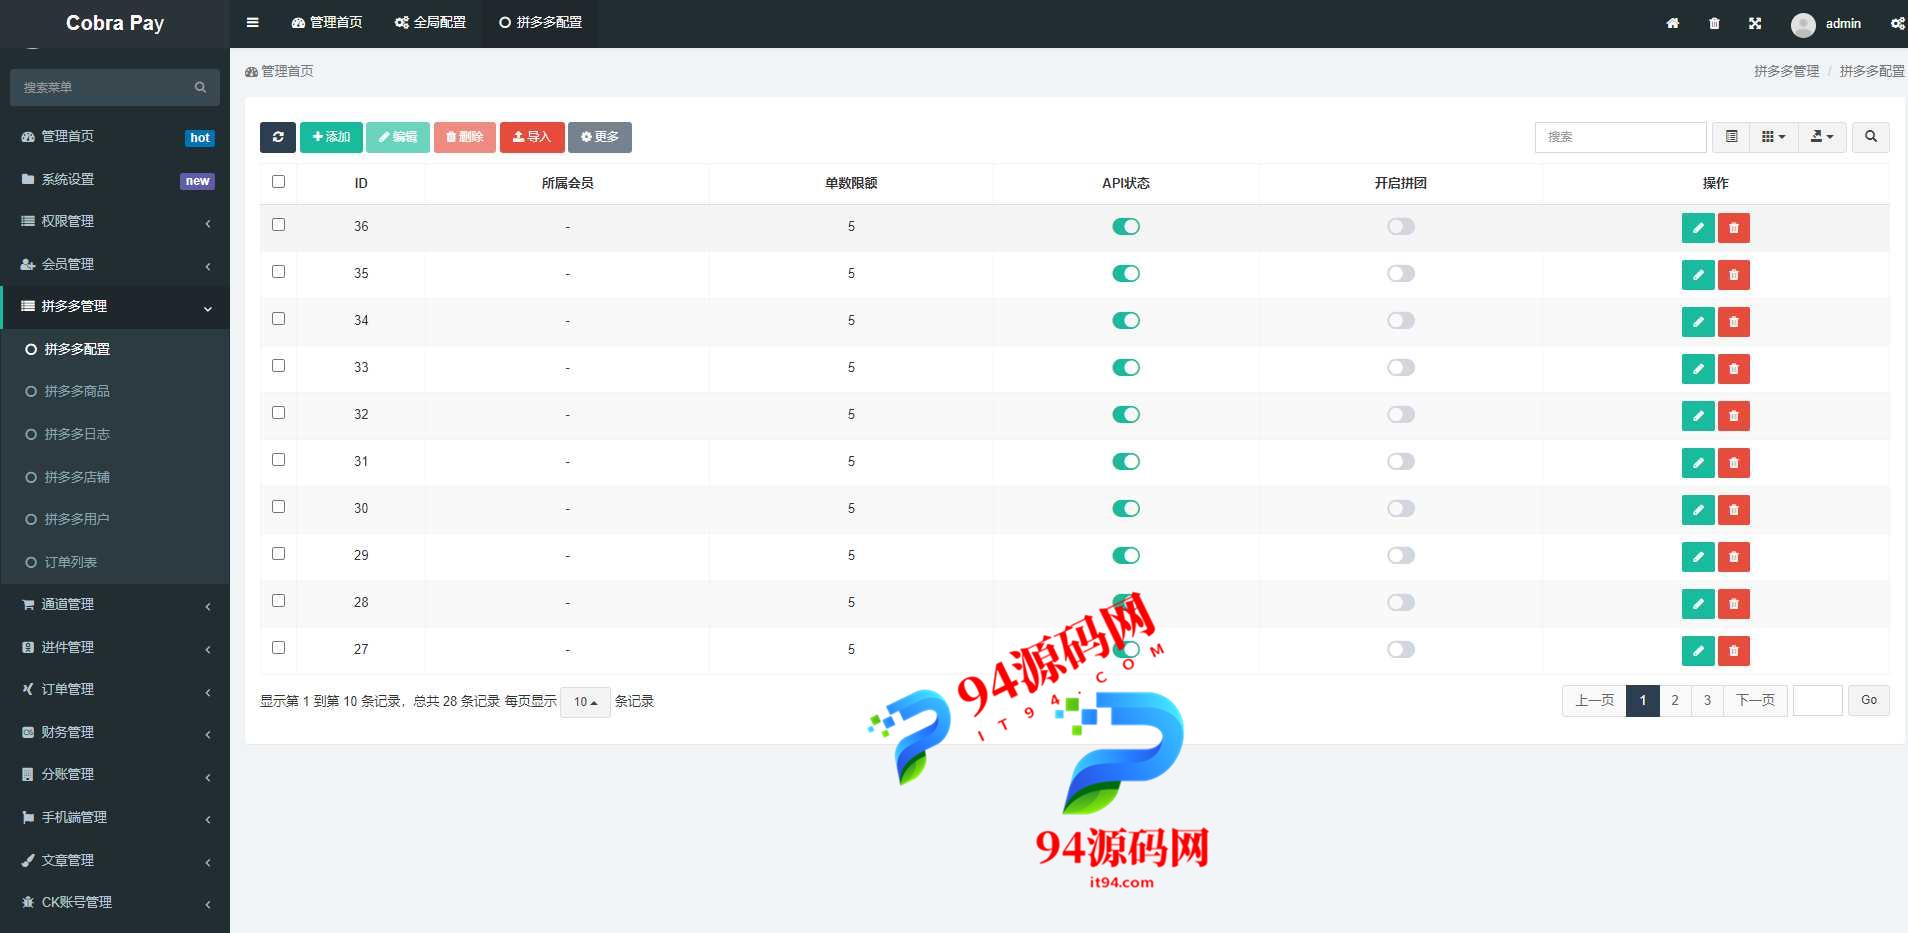Click the Go page jump button
1908x933 pixels.
[1869, 700]
